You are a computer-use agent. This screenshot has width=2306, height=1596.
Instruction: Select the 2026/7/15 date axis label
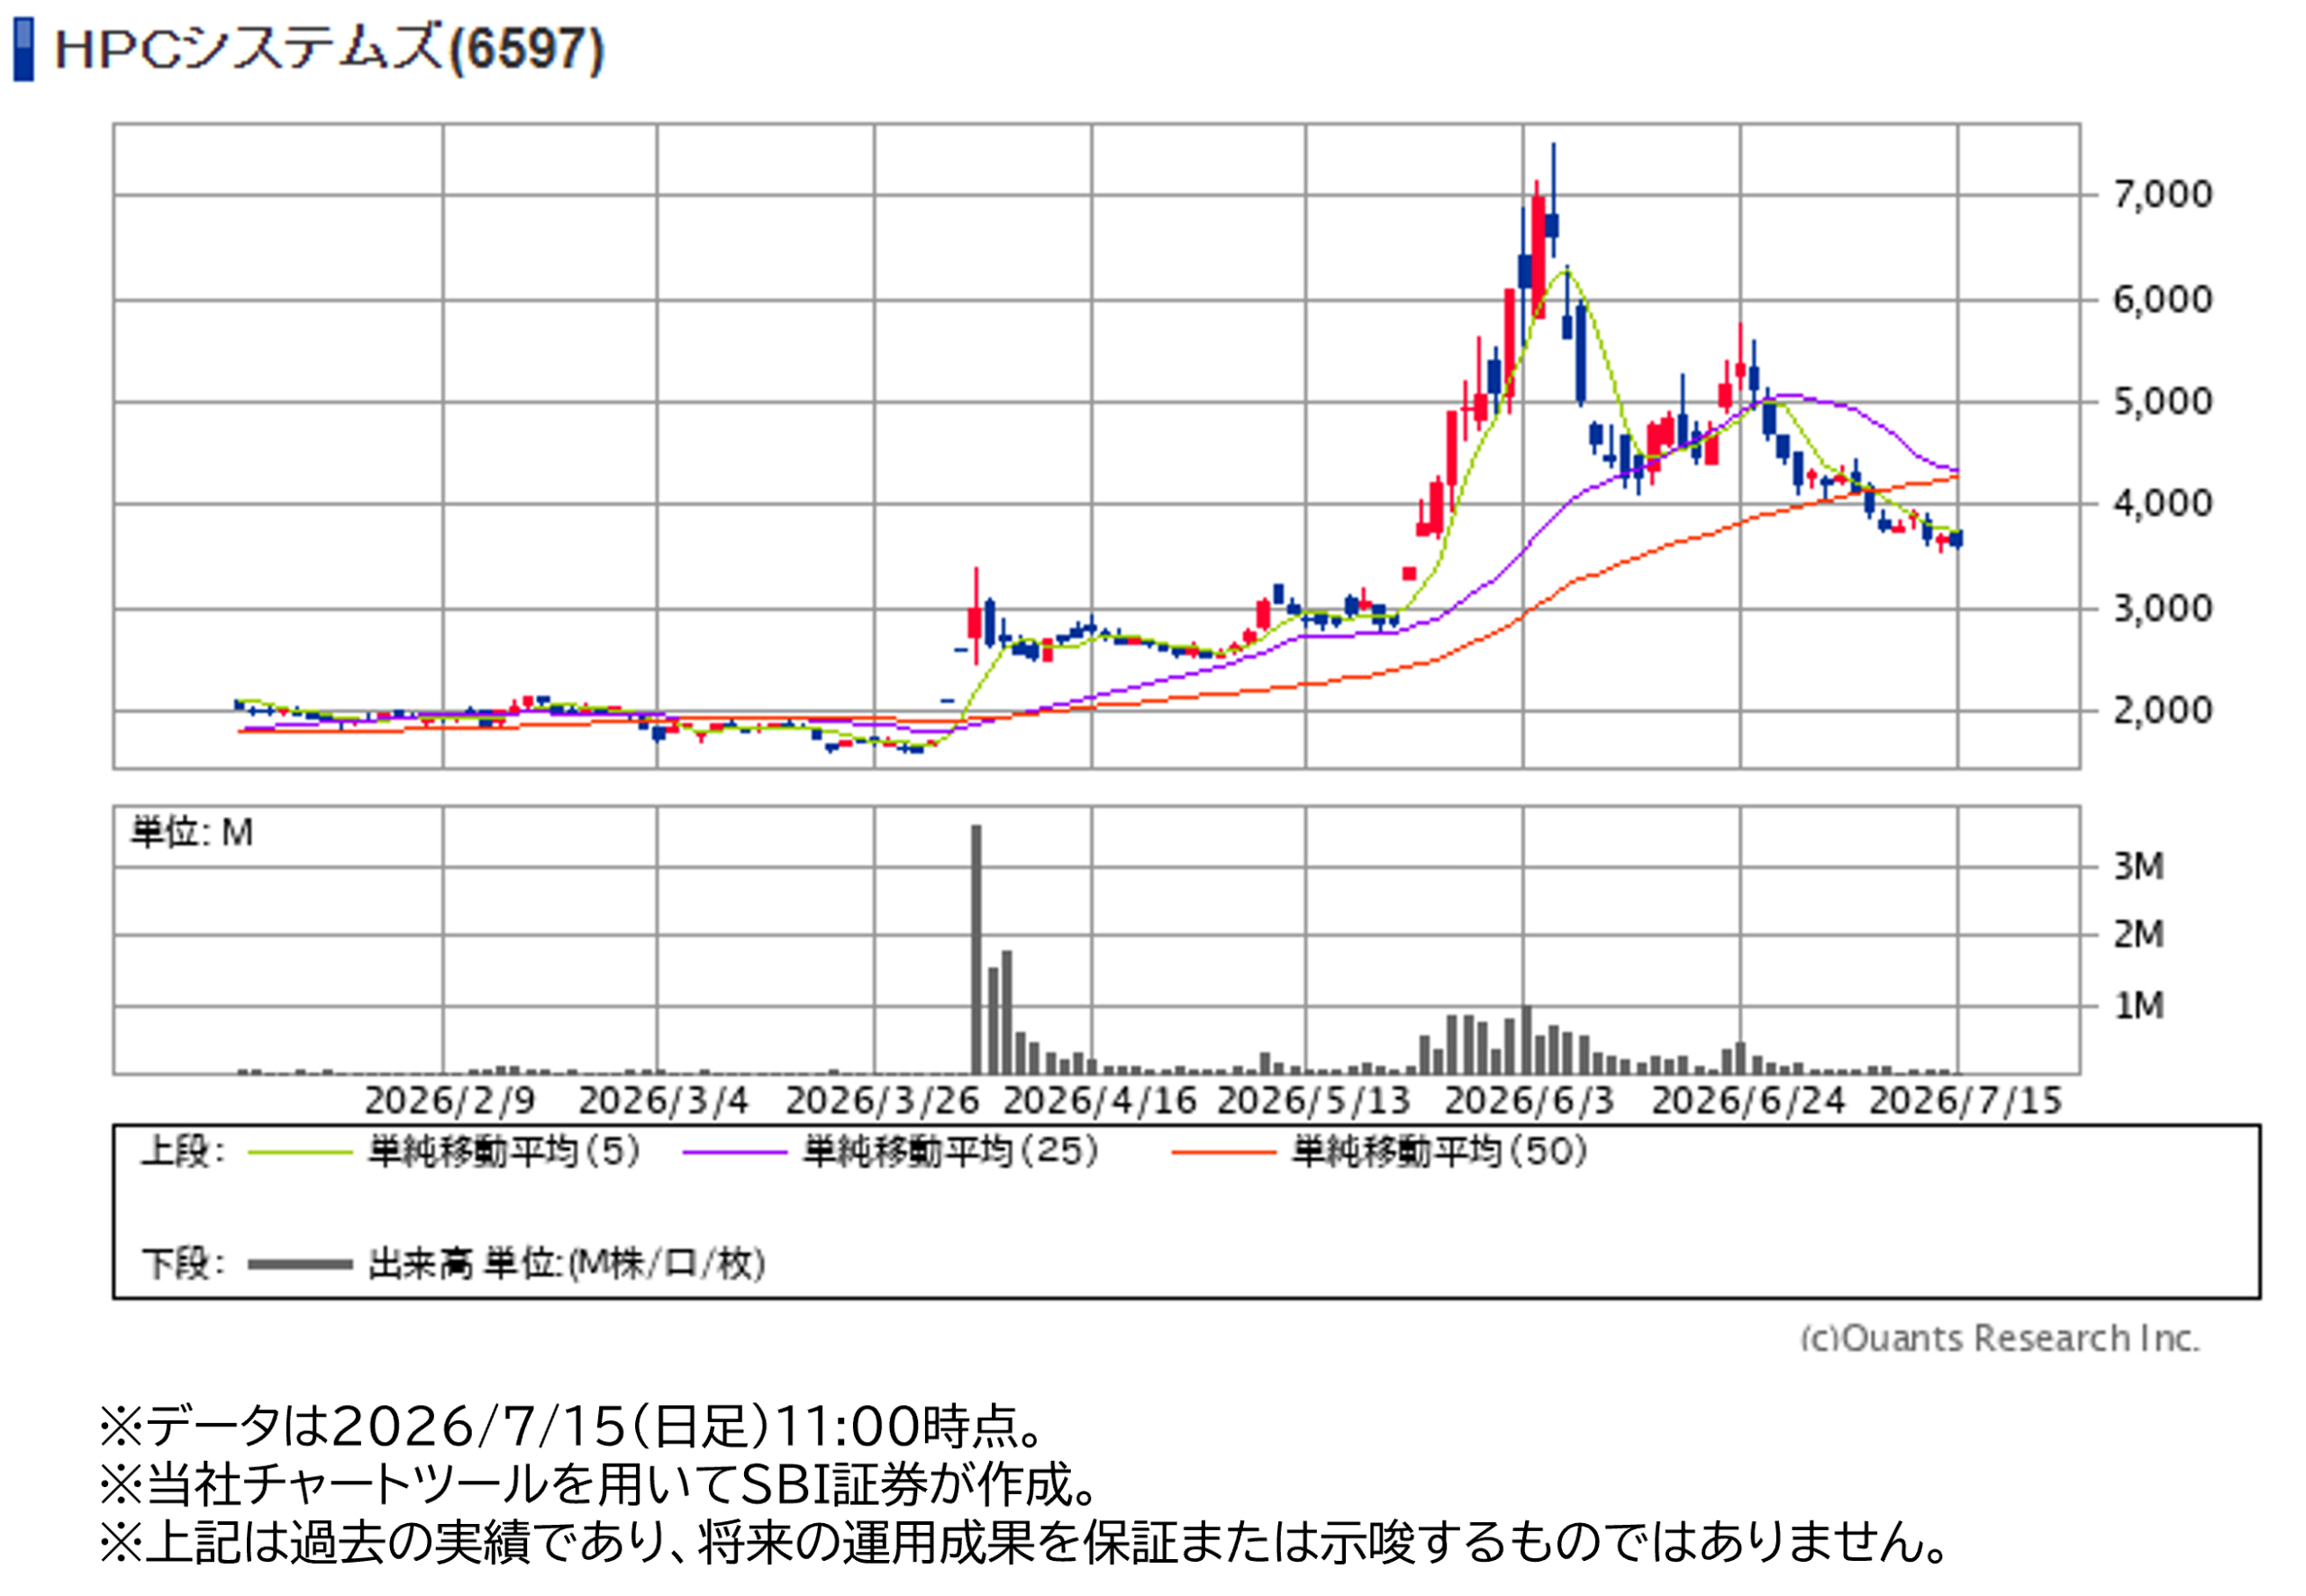(1965, 1101)
